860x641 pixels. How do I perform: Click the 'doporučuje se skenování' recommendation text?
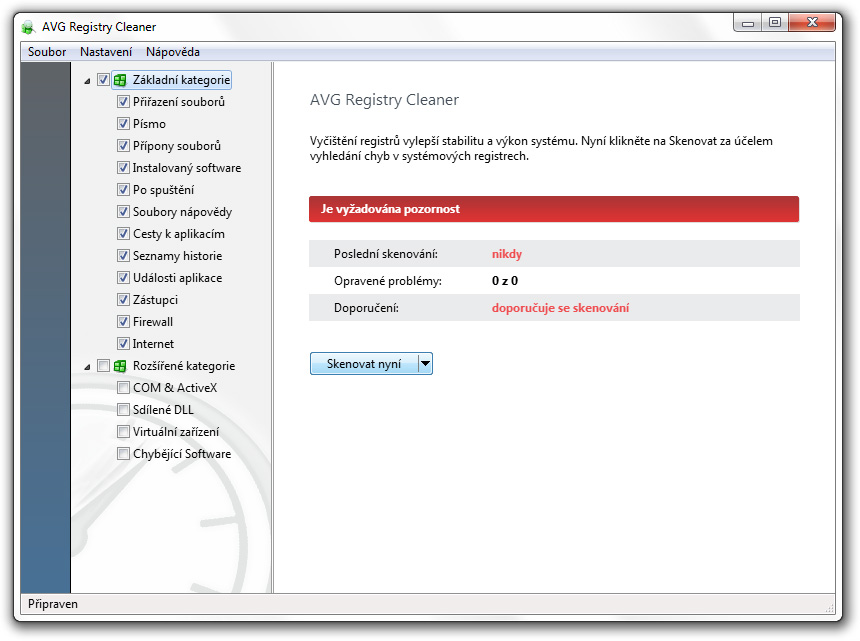(560, 308)
